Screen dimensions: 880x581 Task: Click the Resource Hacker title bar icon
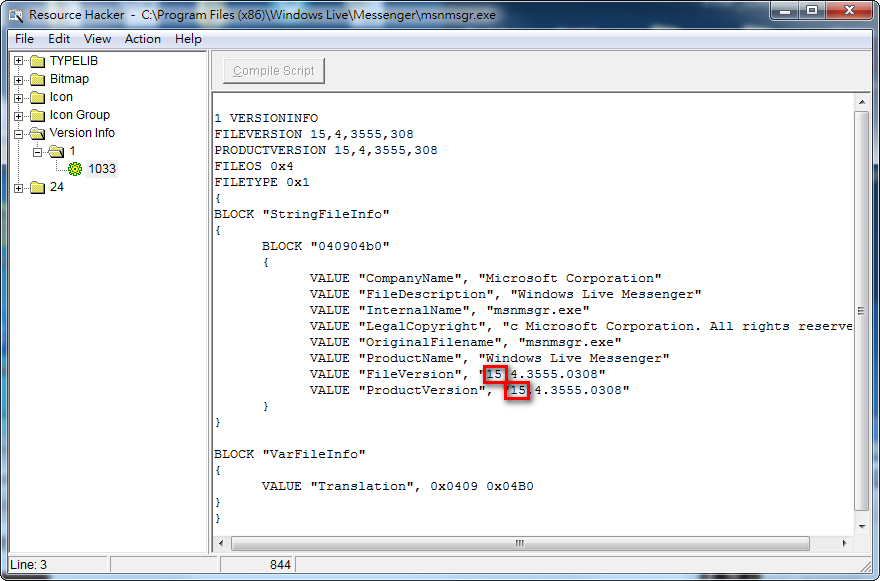[16, 15]
